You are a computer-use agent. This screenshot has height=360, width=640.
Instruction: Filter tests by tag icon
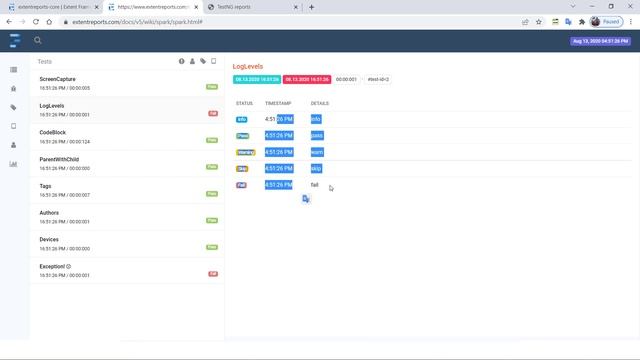click(x=203, y=61)
